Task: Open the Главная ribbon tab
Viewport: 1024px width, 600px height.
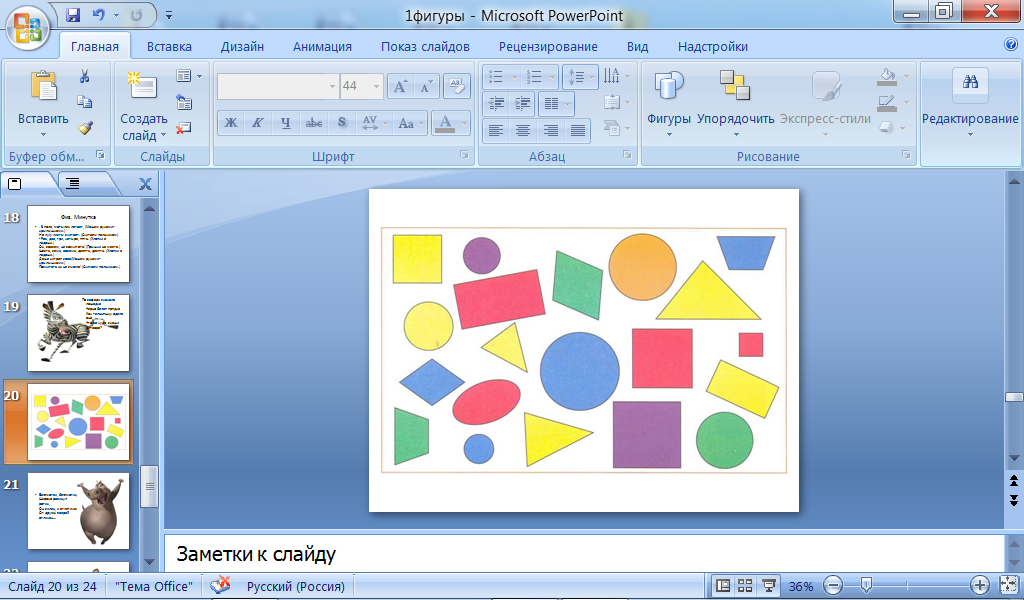Action: click(x=95, y=46)
